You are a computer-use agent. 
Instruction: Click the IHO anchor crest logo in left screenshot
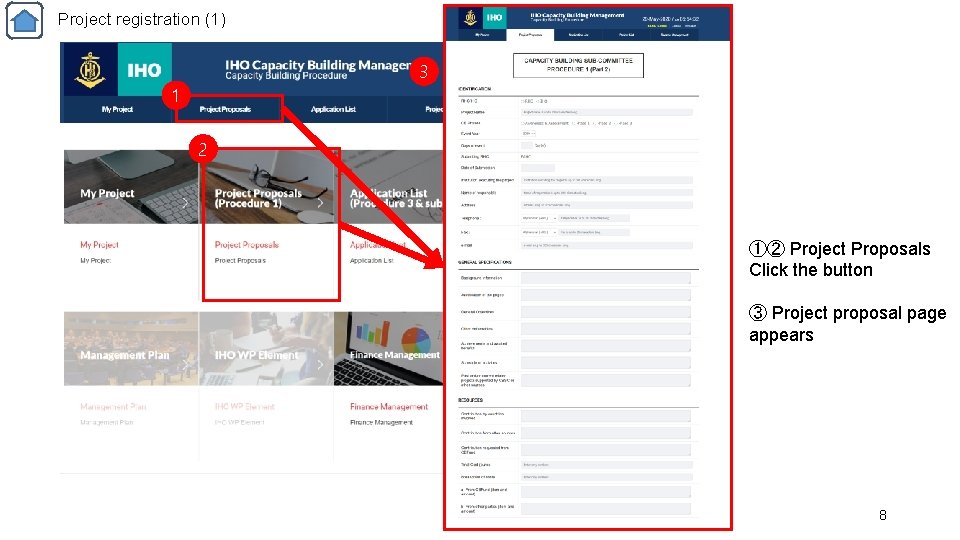click(90, 69)
